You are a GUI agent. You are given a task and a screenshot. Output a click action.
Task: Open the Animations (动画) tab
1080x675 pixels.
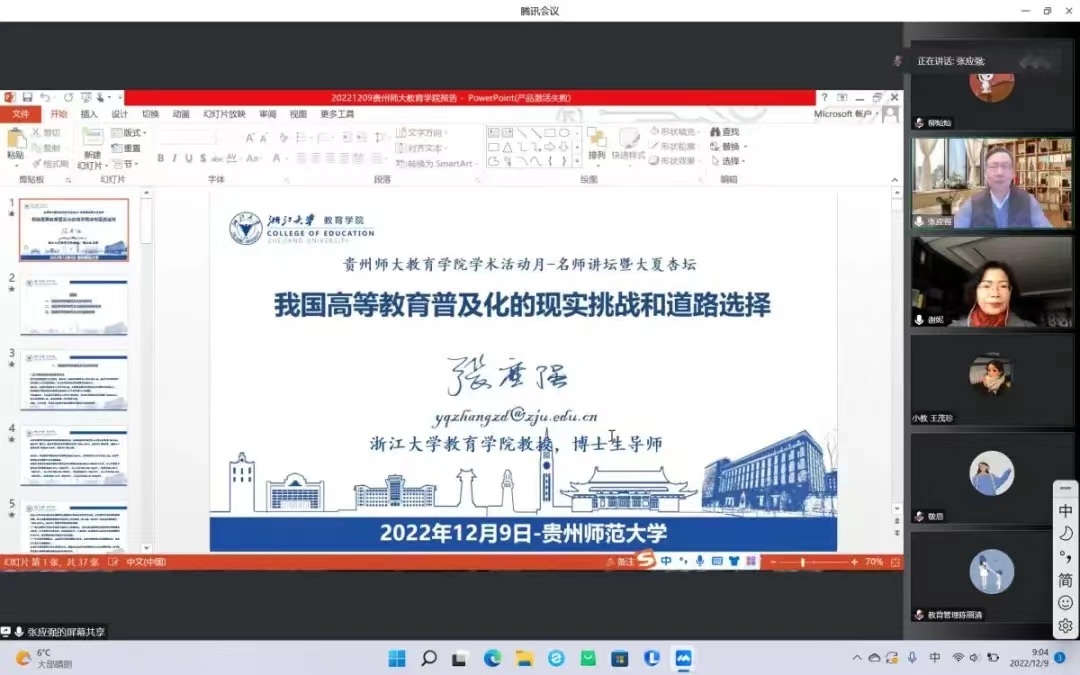pyautogui.click(x=181, y=114)
